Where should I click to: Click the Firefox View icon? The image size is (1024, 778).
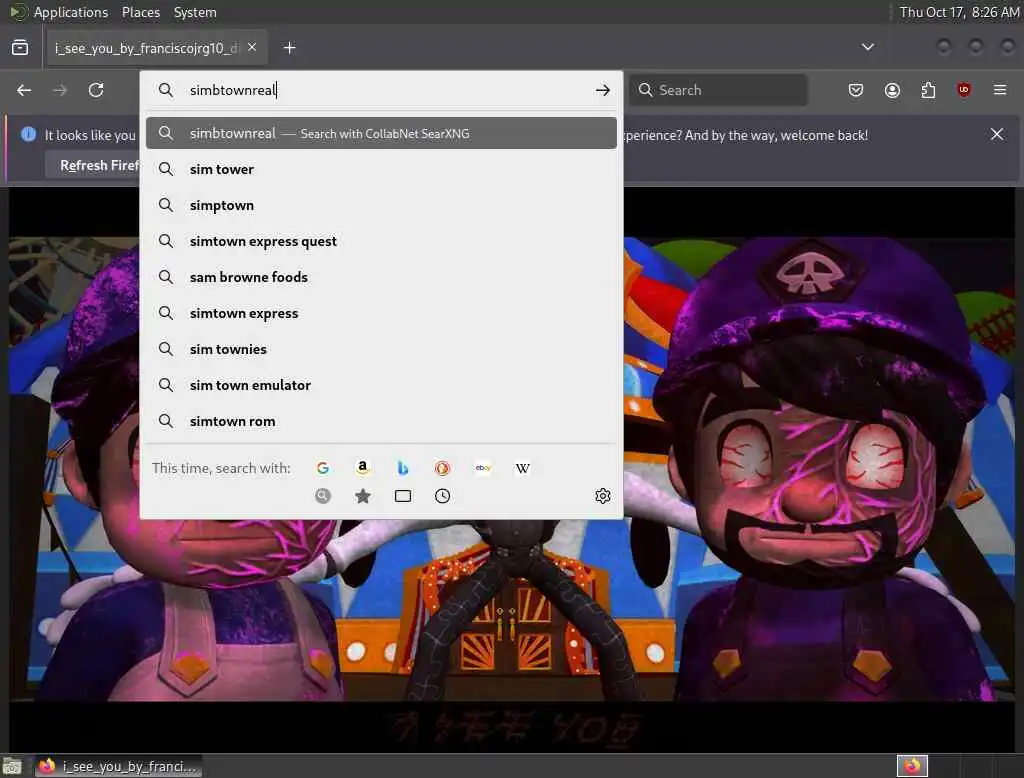(x=20, y=48)
